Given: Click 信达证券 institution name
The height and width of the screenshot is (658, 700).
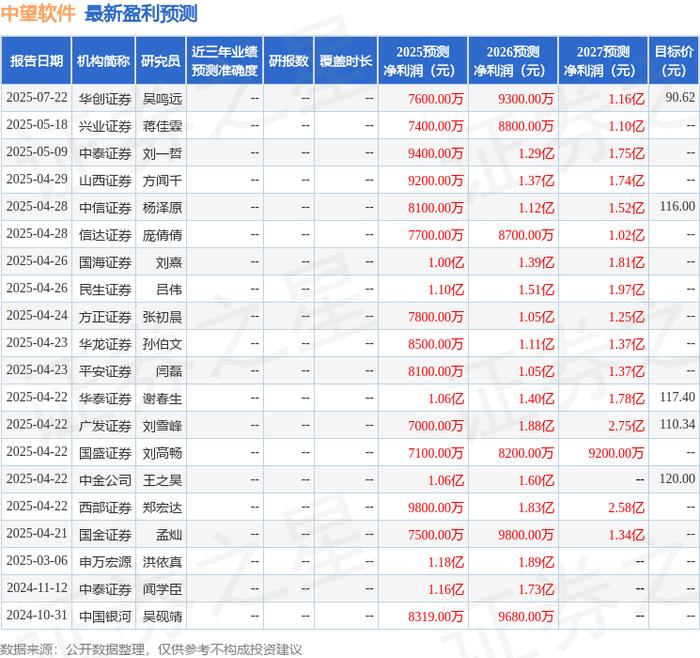Looking at the screenshot, I should tap(105, 235).
